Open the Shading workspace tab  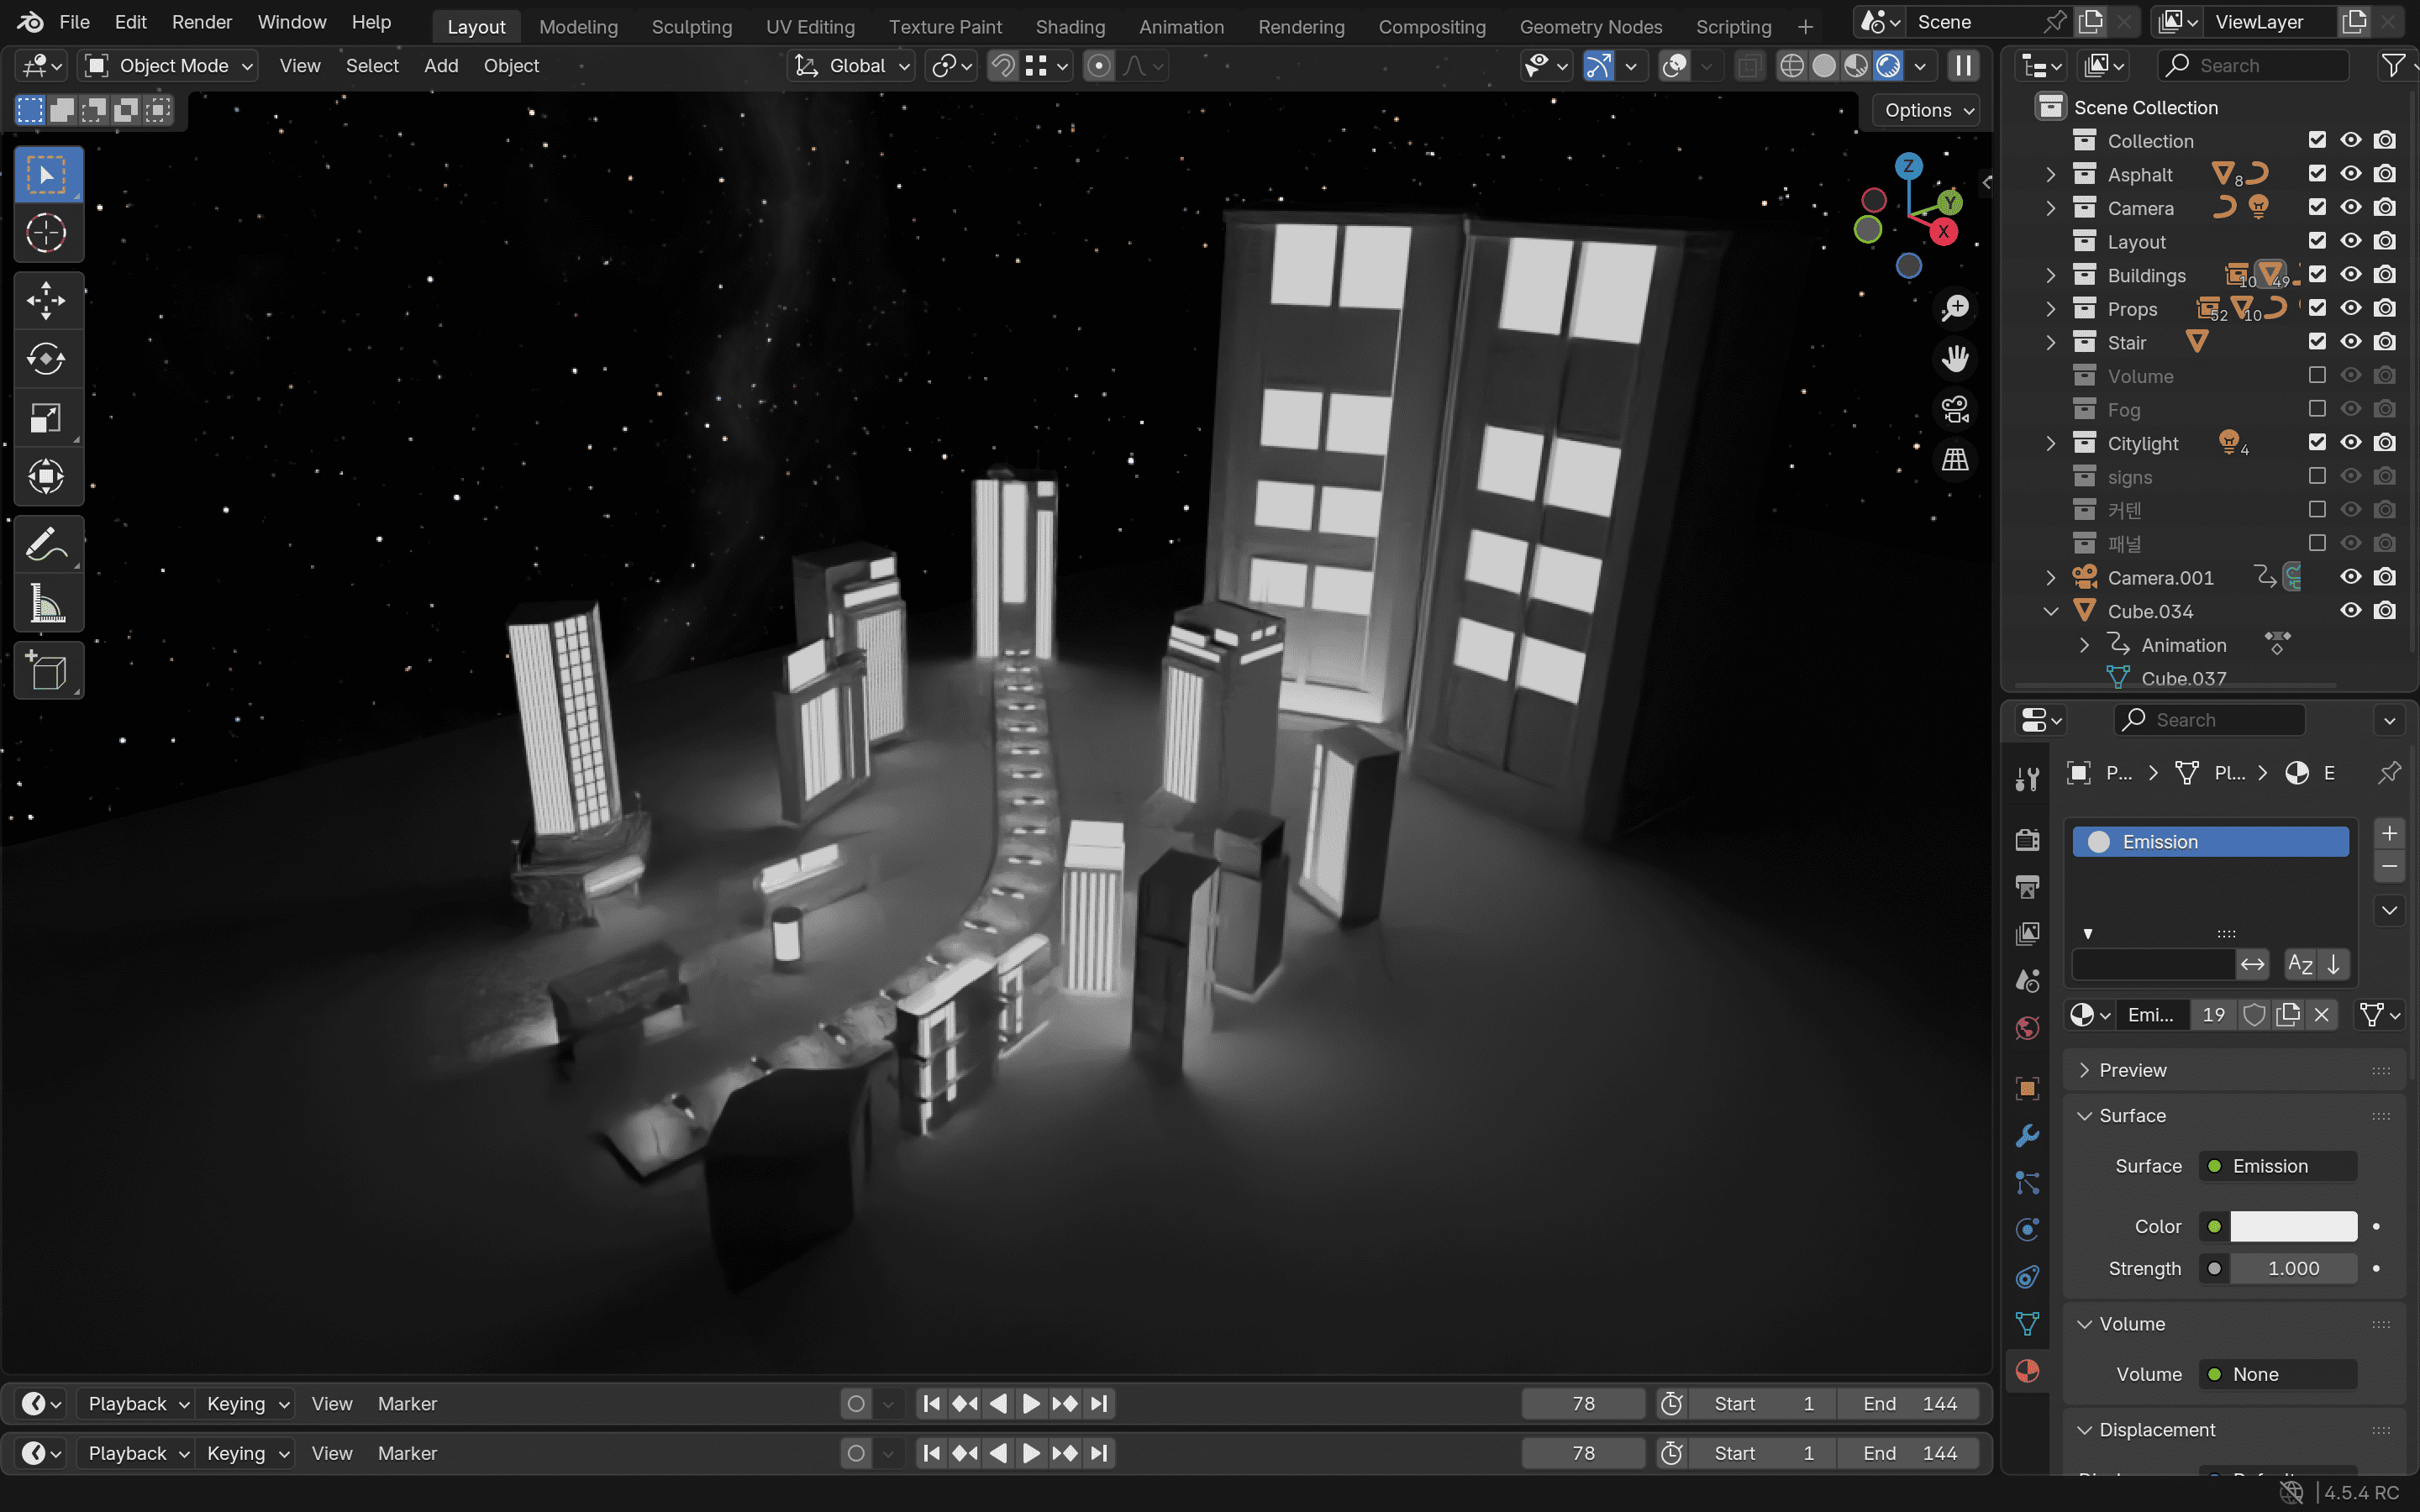tap(1069, 26)
